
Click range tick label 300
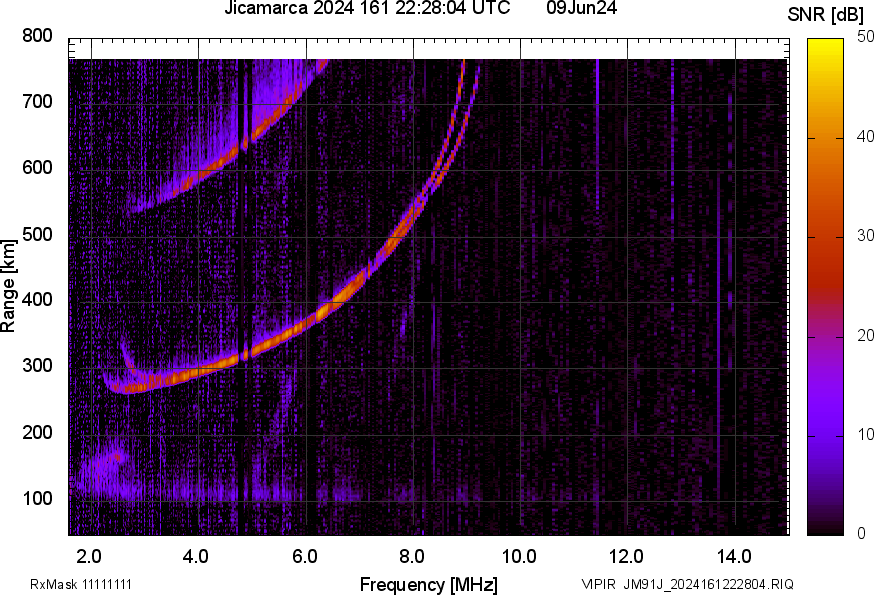37,366
